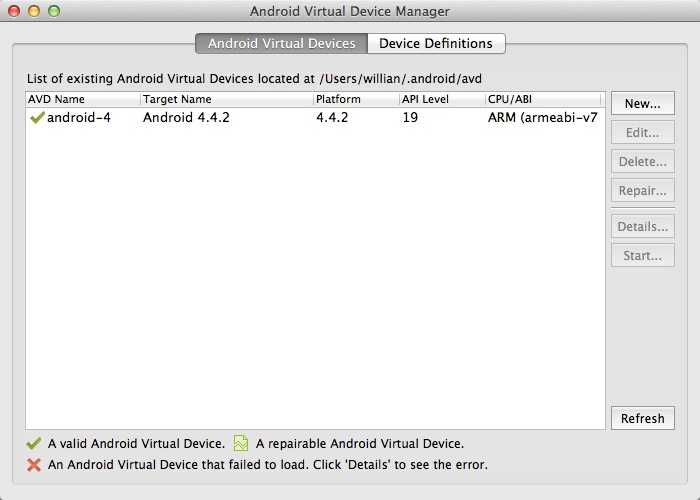Click the green checkmark beside android-4
700x500 pixels.
[x=37, y=118]
